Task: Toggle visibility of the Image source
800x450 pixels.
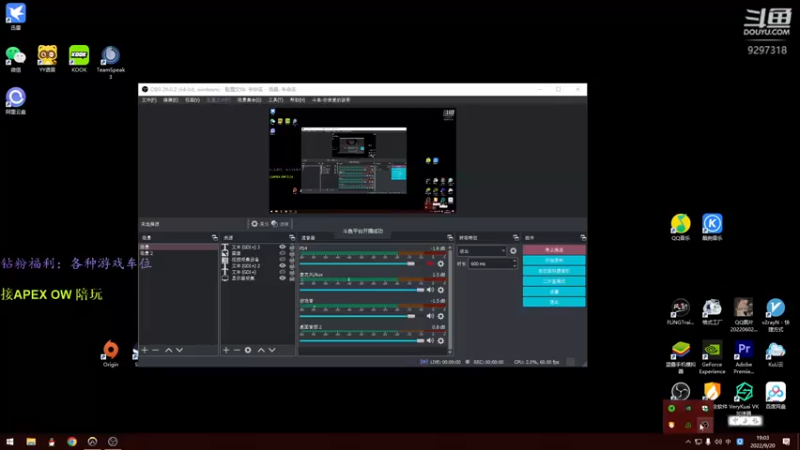Action: [x=282, y=253]
